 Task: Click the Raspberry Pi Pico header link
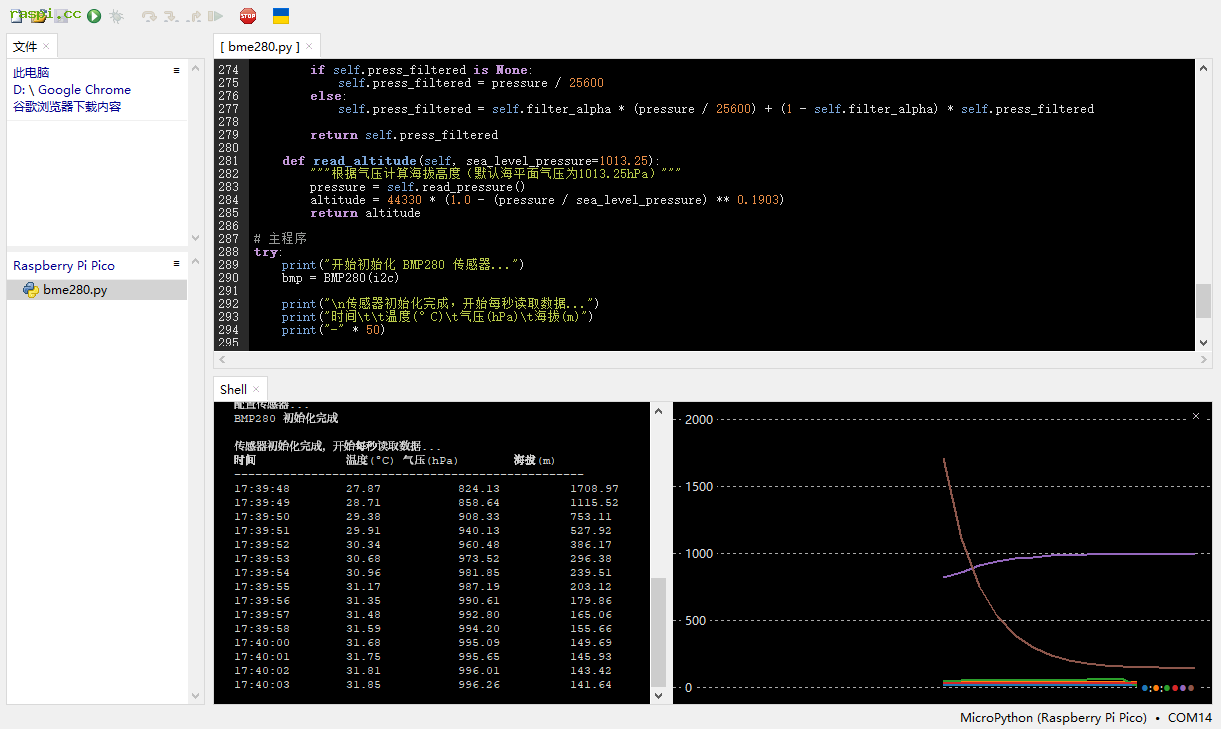64,266
